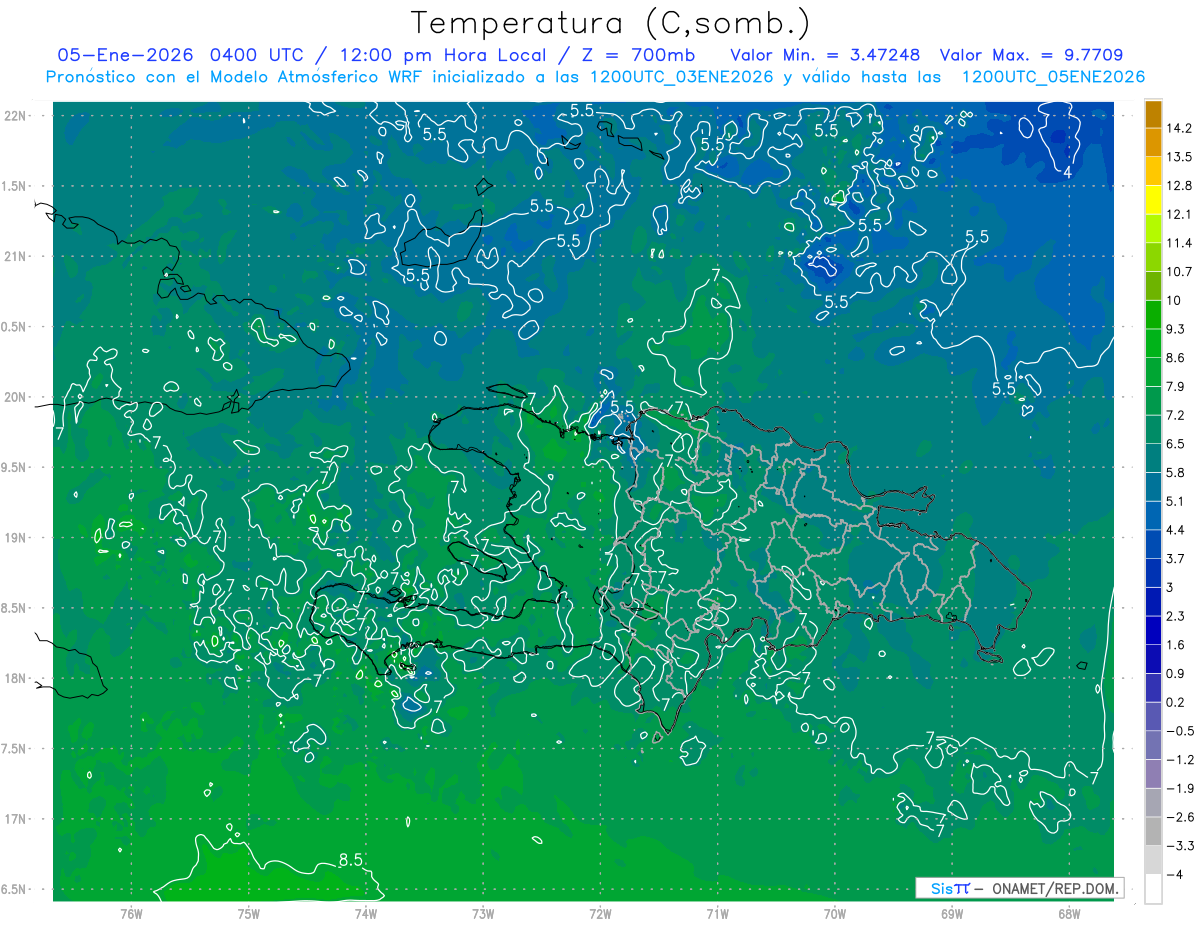Click the blue "Sis" logo text
Viewport: 1200px width, 927px height.
[942, 888]
